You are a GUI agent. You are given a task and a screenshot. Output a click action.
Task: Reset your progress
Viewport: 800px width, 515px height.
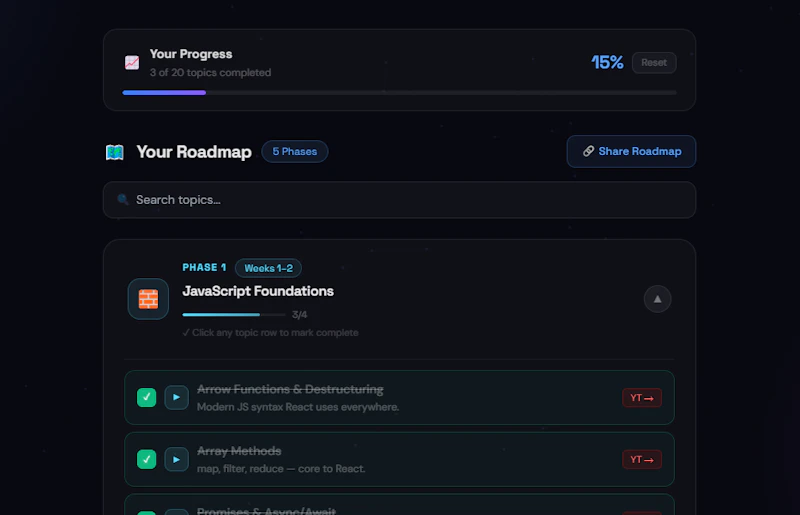coord(654,63)
